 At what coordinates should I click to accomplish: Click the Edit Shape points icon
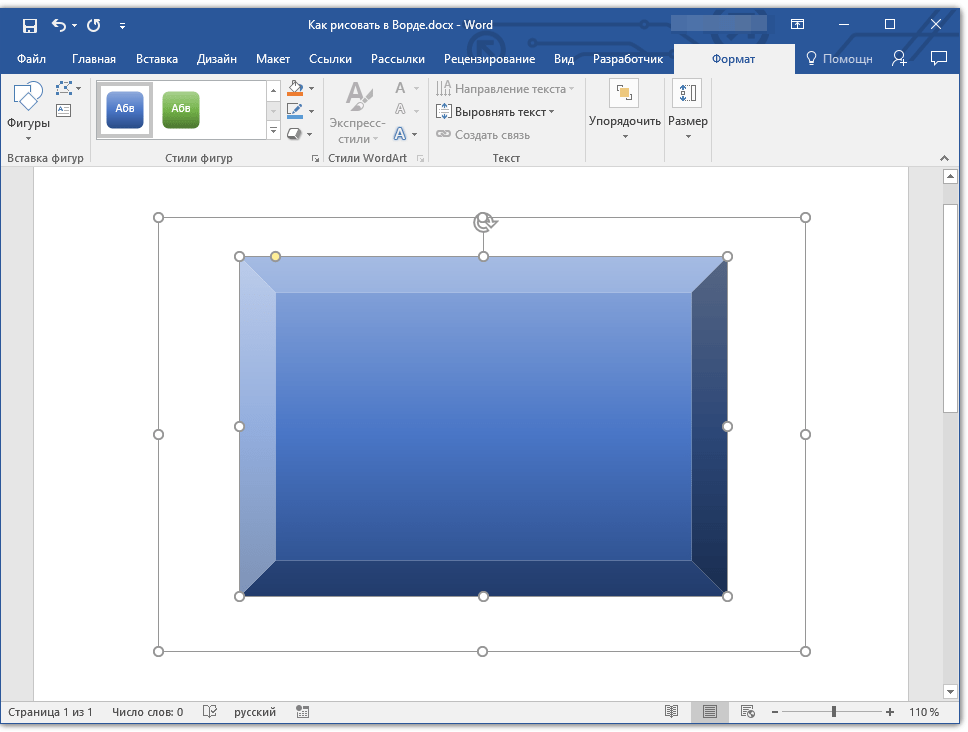[x=65, y=89]
